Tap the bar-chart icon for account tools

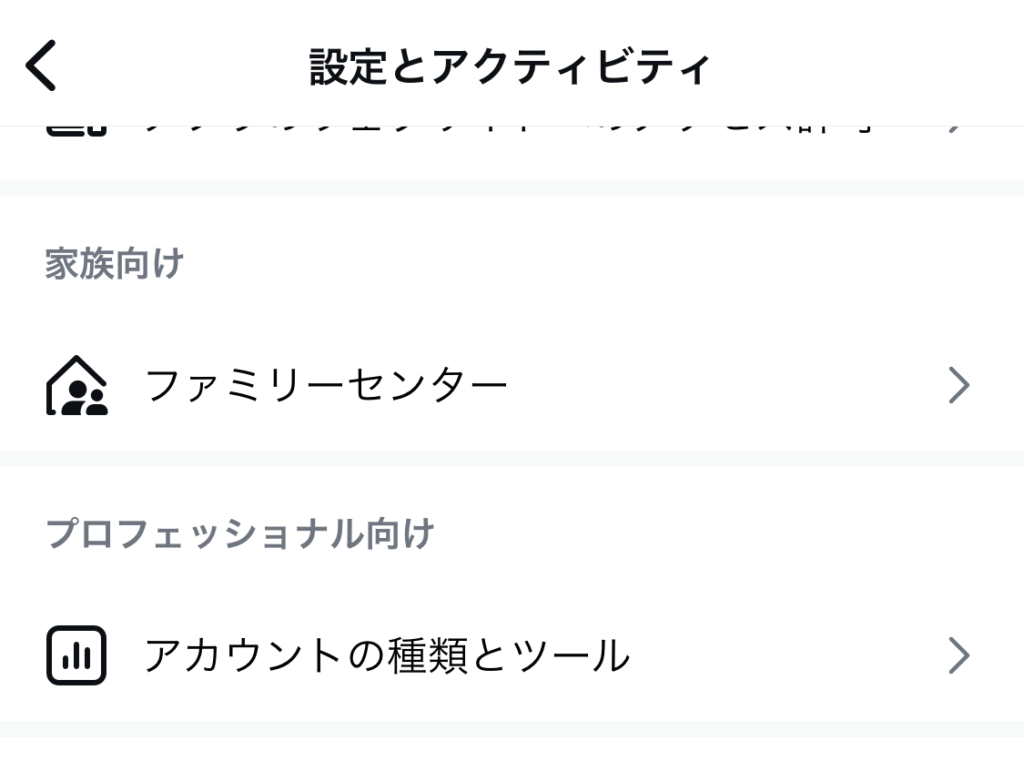76,655
